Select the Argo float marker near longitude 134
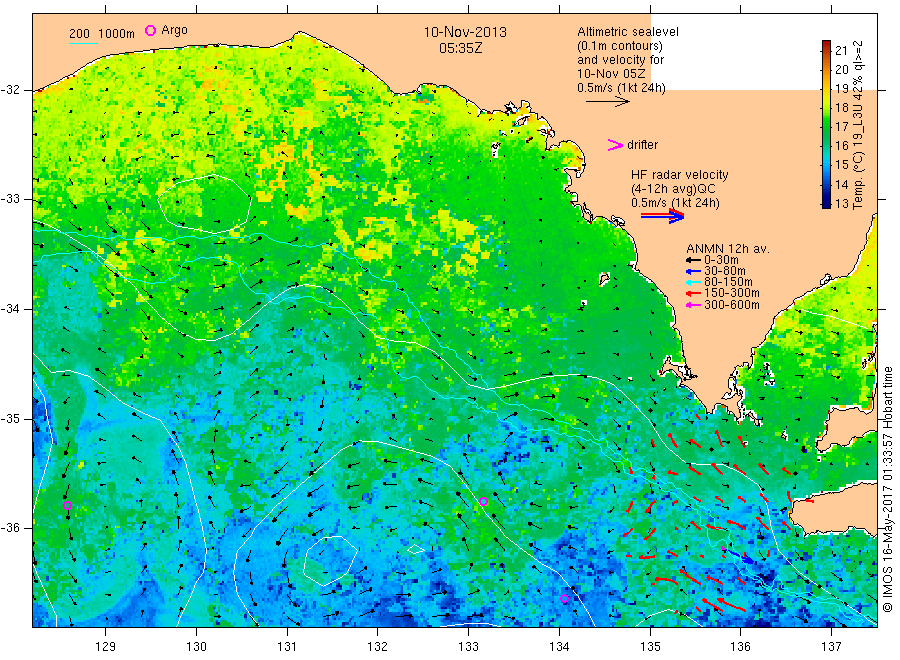 564,599
